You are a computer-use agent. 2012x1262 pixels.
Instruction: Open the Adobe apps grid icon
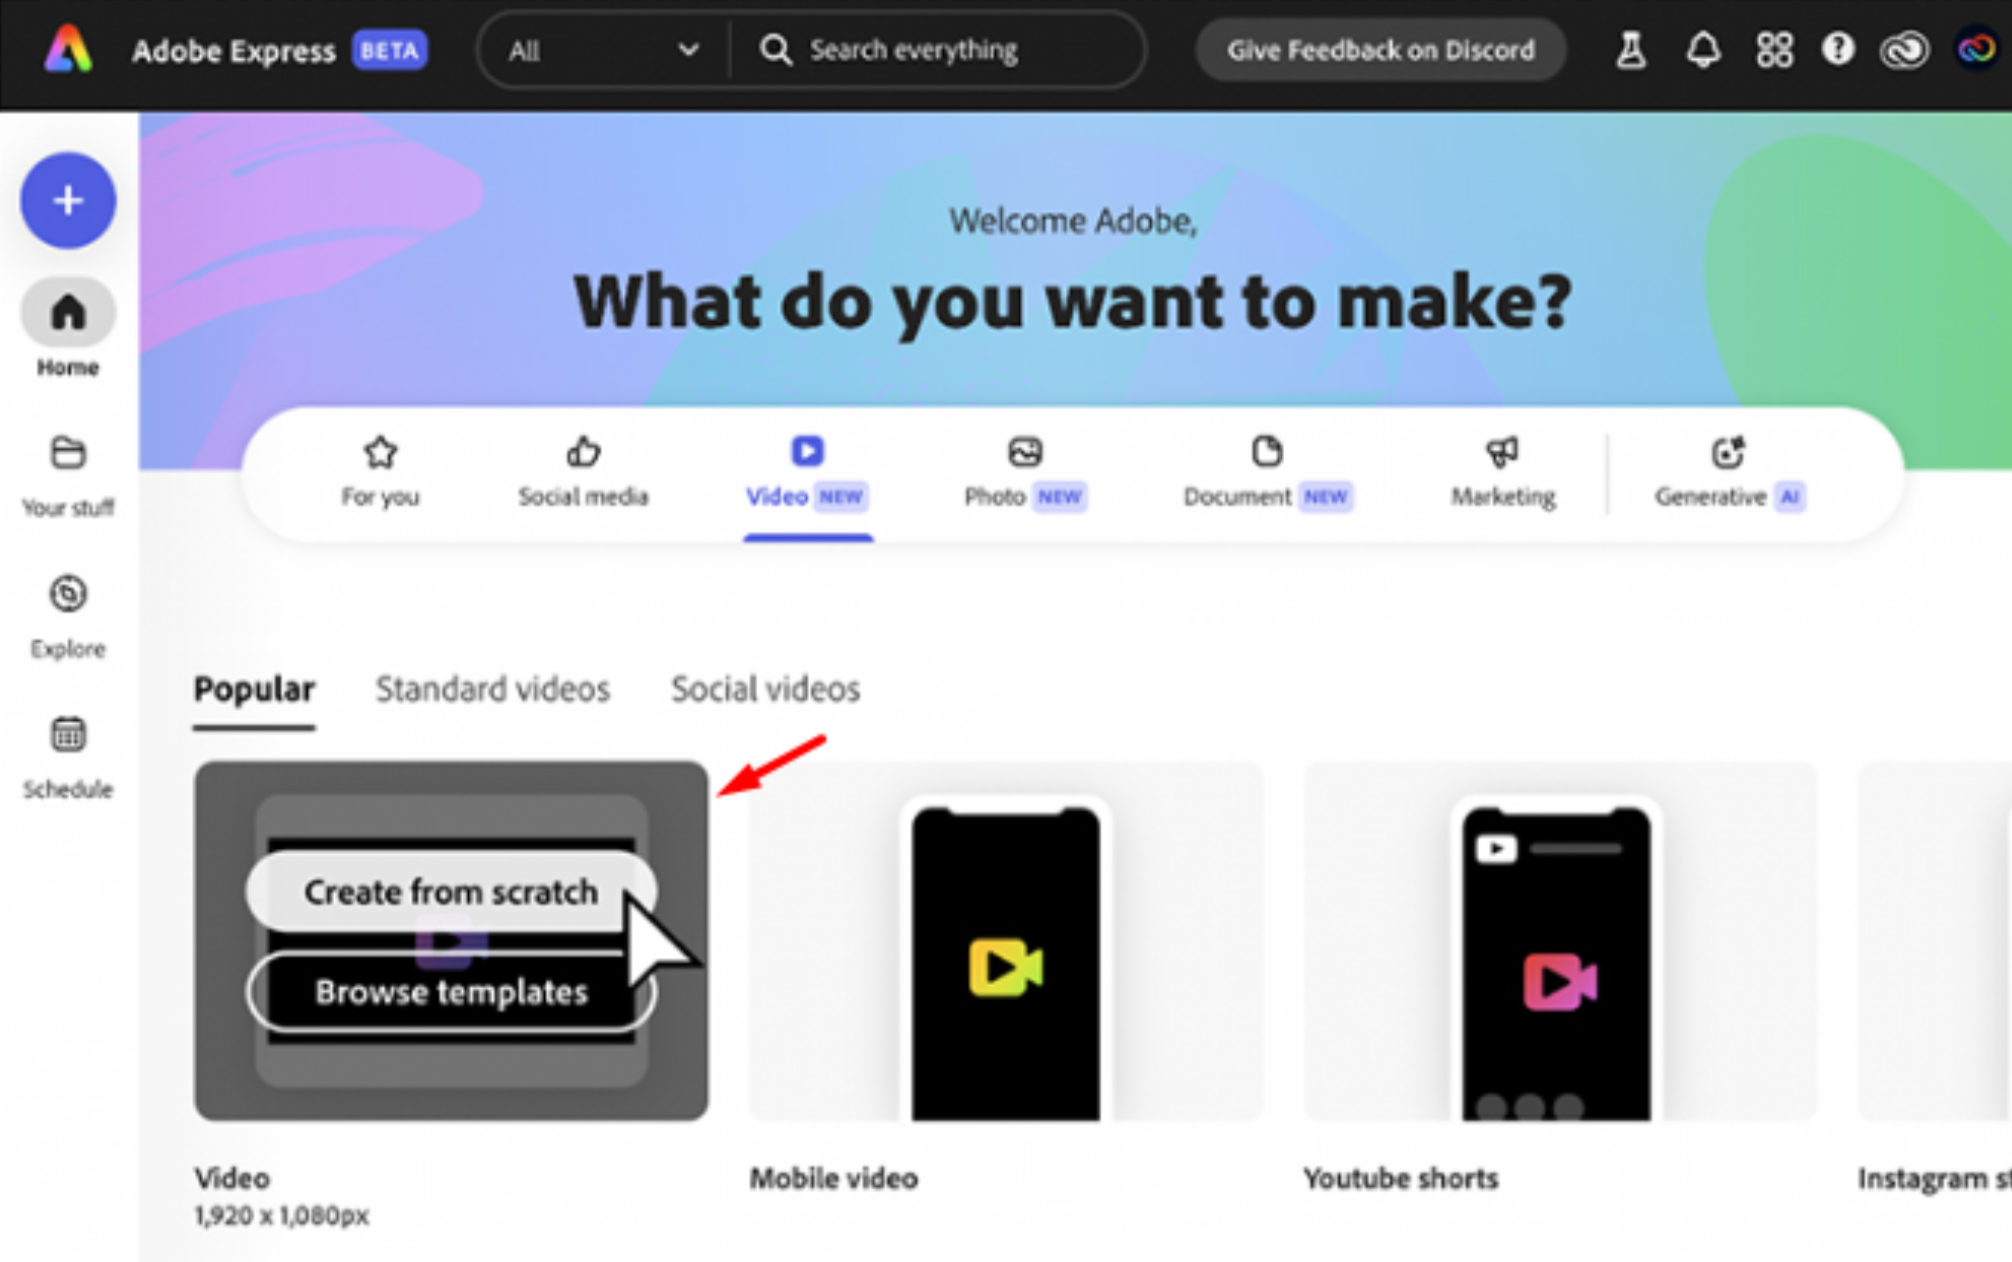pyautogui.click(x=1774, y=50)
